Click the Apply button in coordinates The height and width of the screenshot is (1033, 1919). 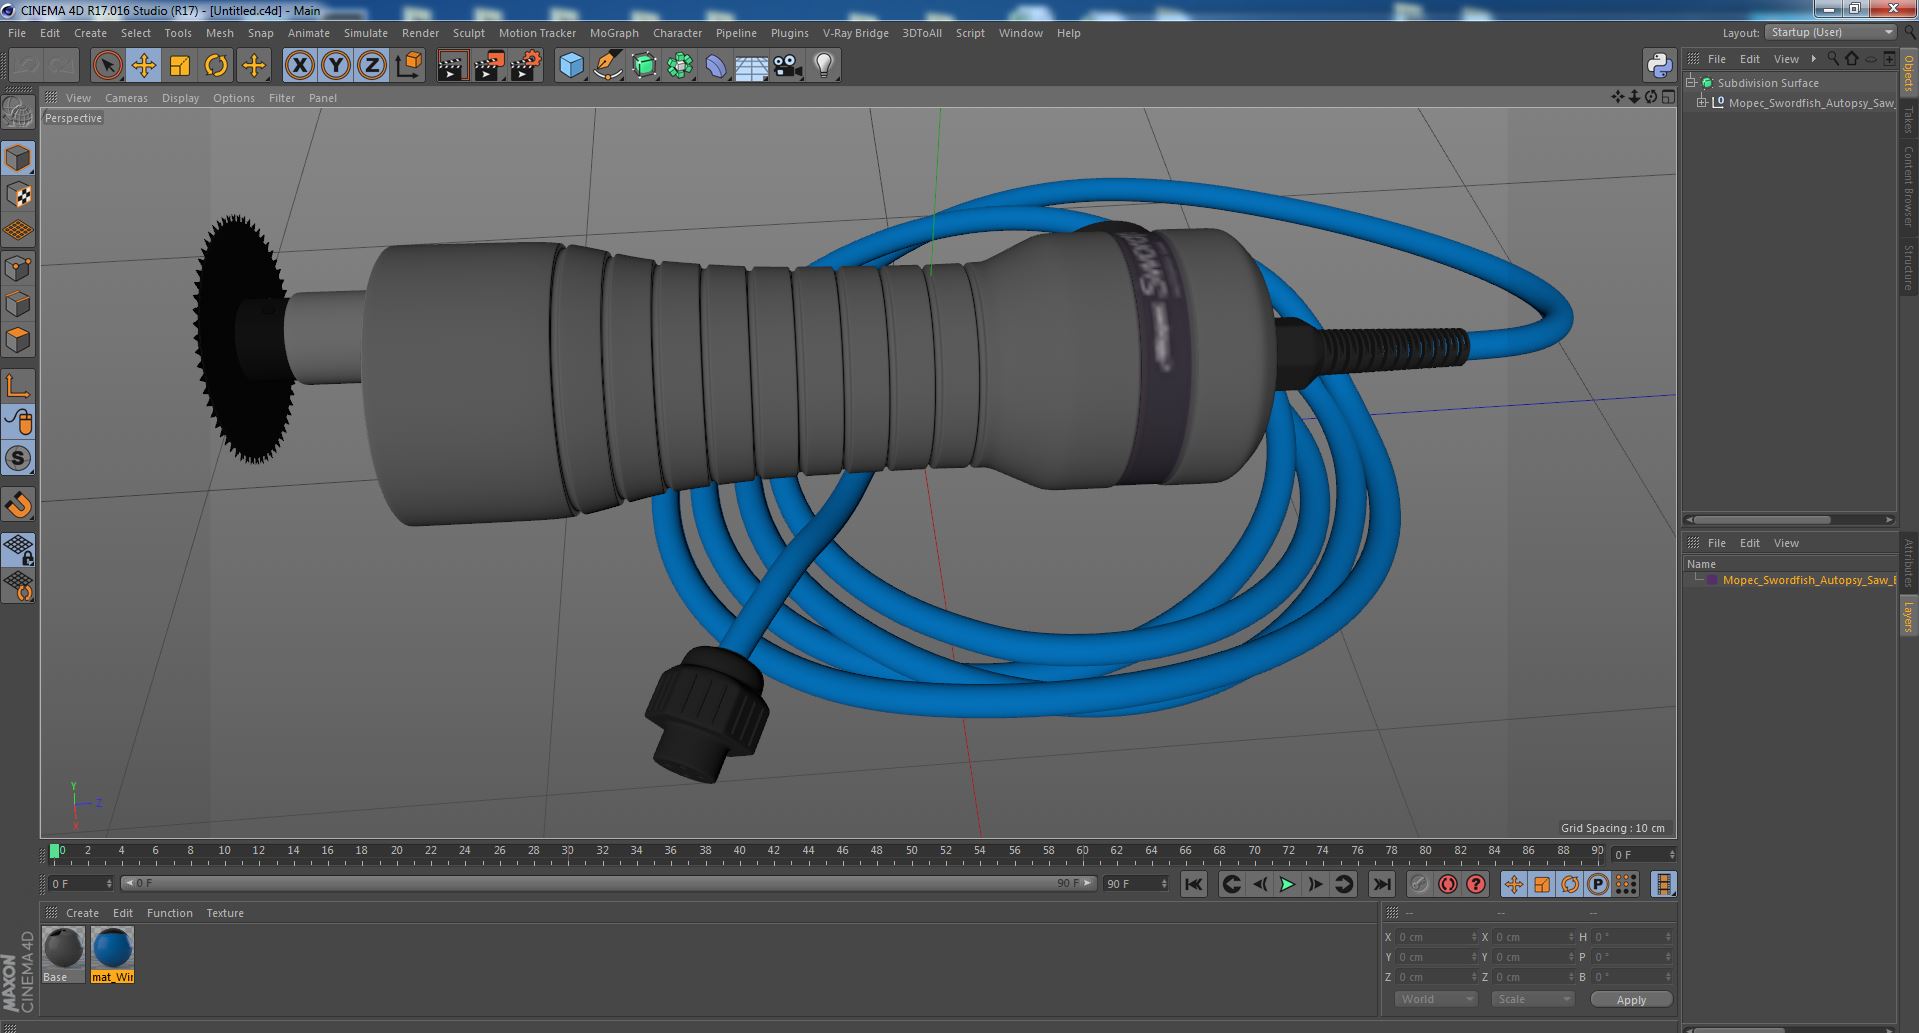1631,999
